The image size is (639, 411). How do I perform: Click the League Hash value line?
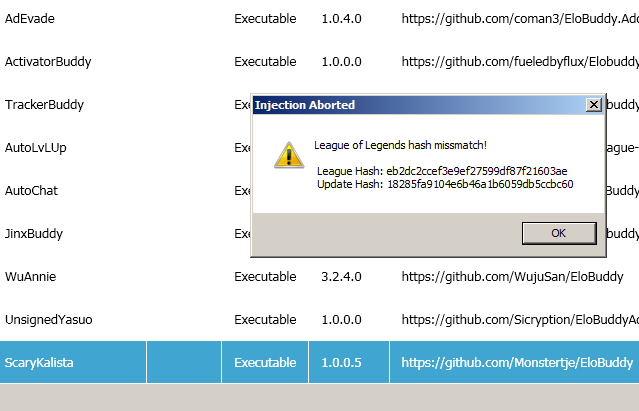(442, 171)
